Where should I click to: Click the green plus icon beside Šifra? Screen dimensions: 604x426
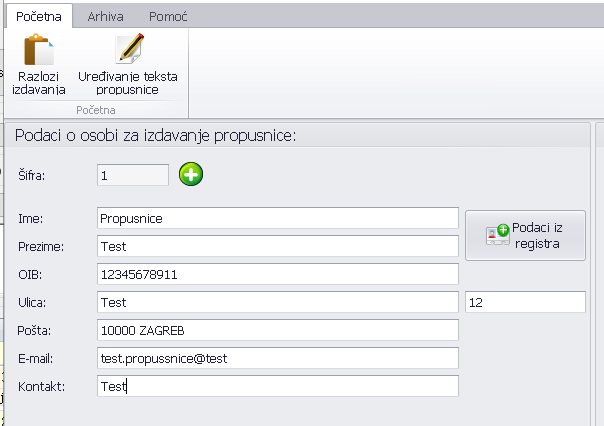191,175
